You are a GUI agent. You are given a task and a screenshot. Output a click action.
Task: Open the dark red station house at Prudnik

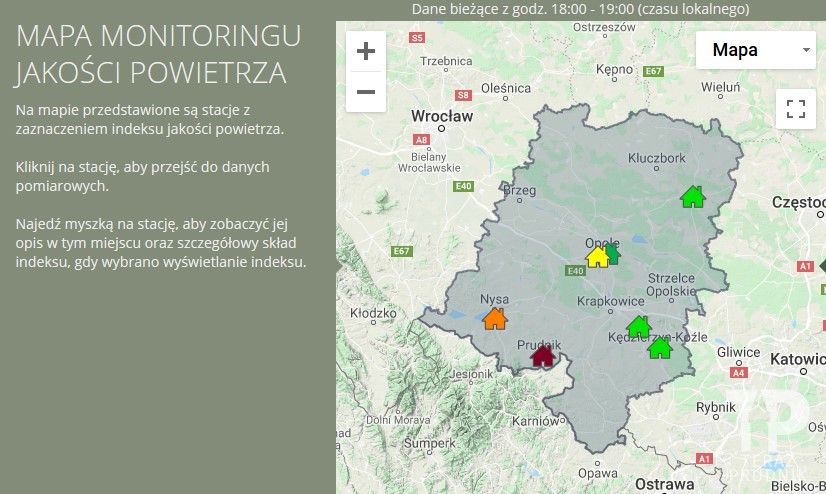pos(543,355)
